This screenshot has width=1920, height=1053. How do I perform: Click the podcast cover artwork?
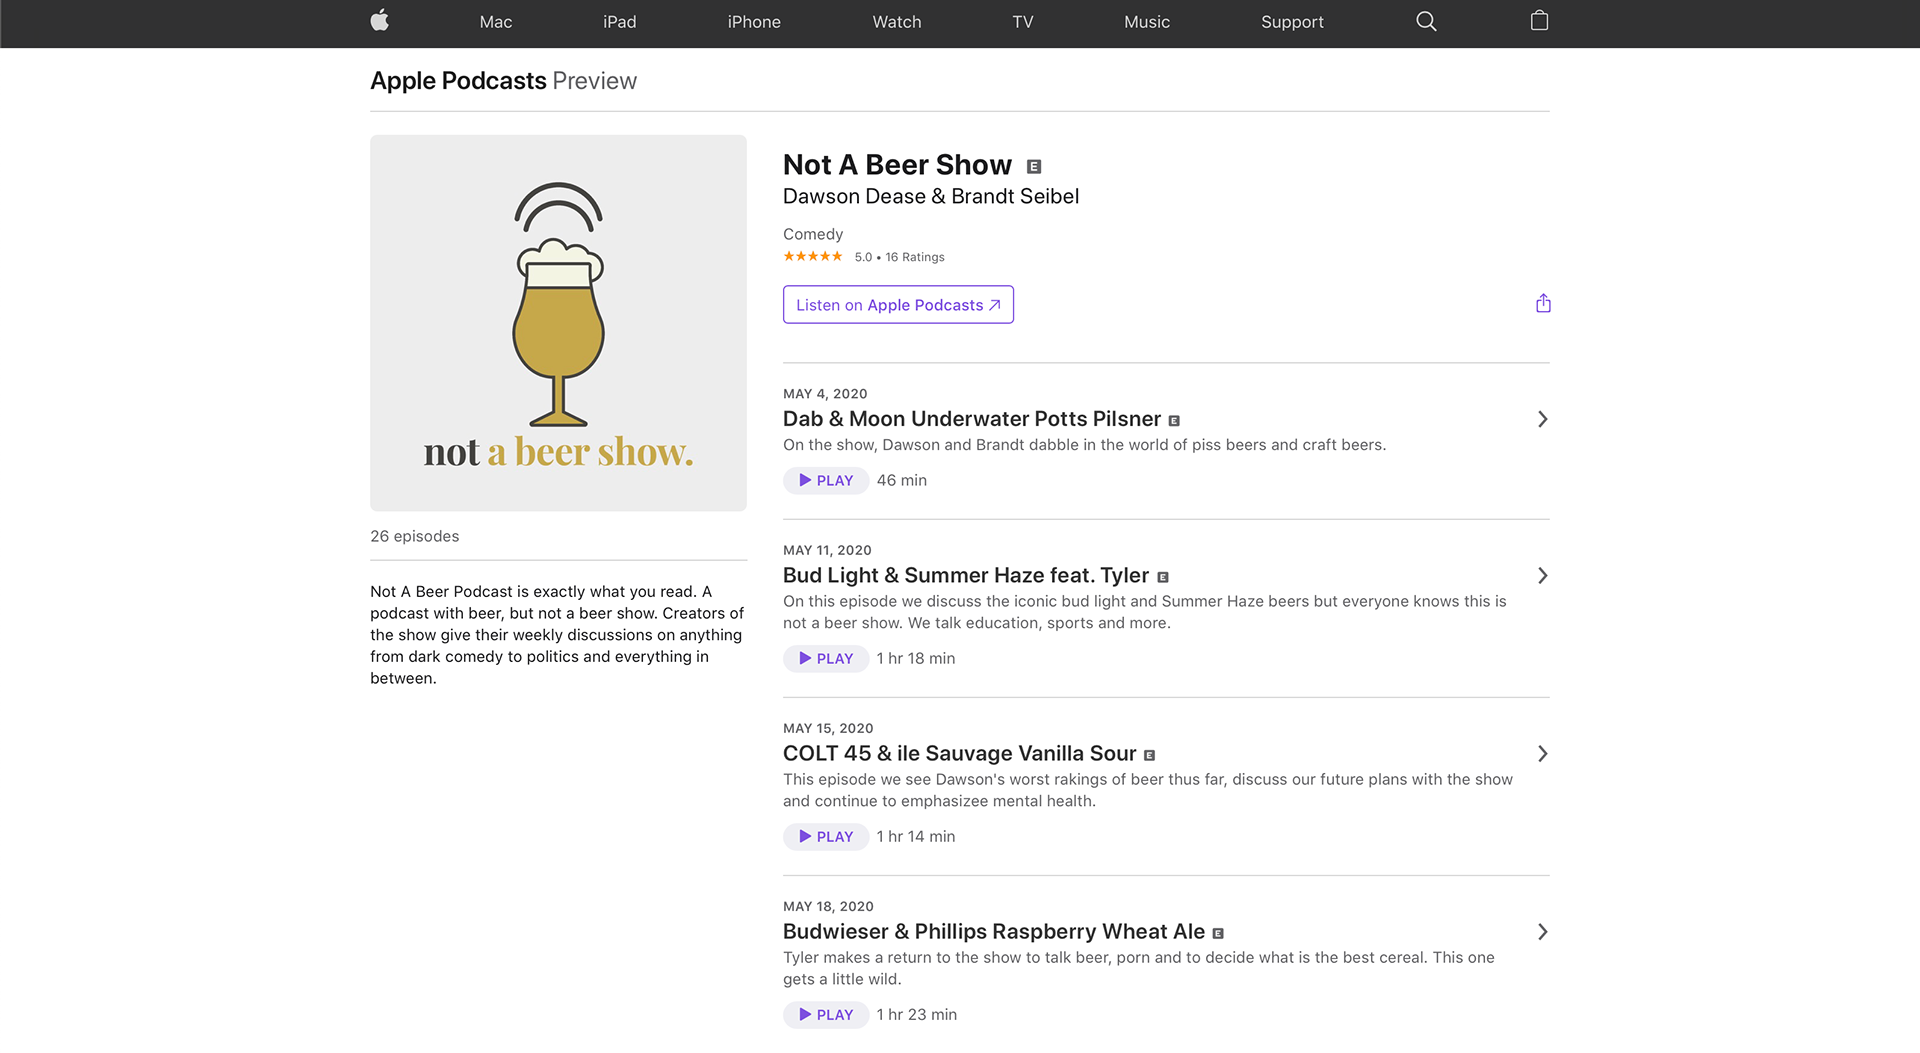click(x=558, y=323)
